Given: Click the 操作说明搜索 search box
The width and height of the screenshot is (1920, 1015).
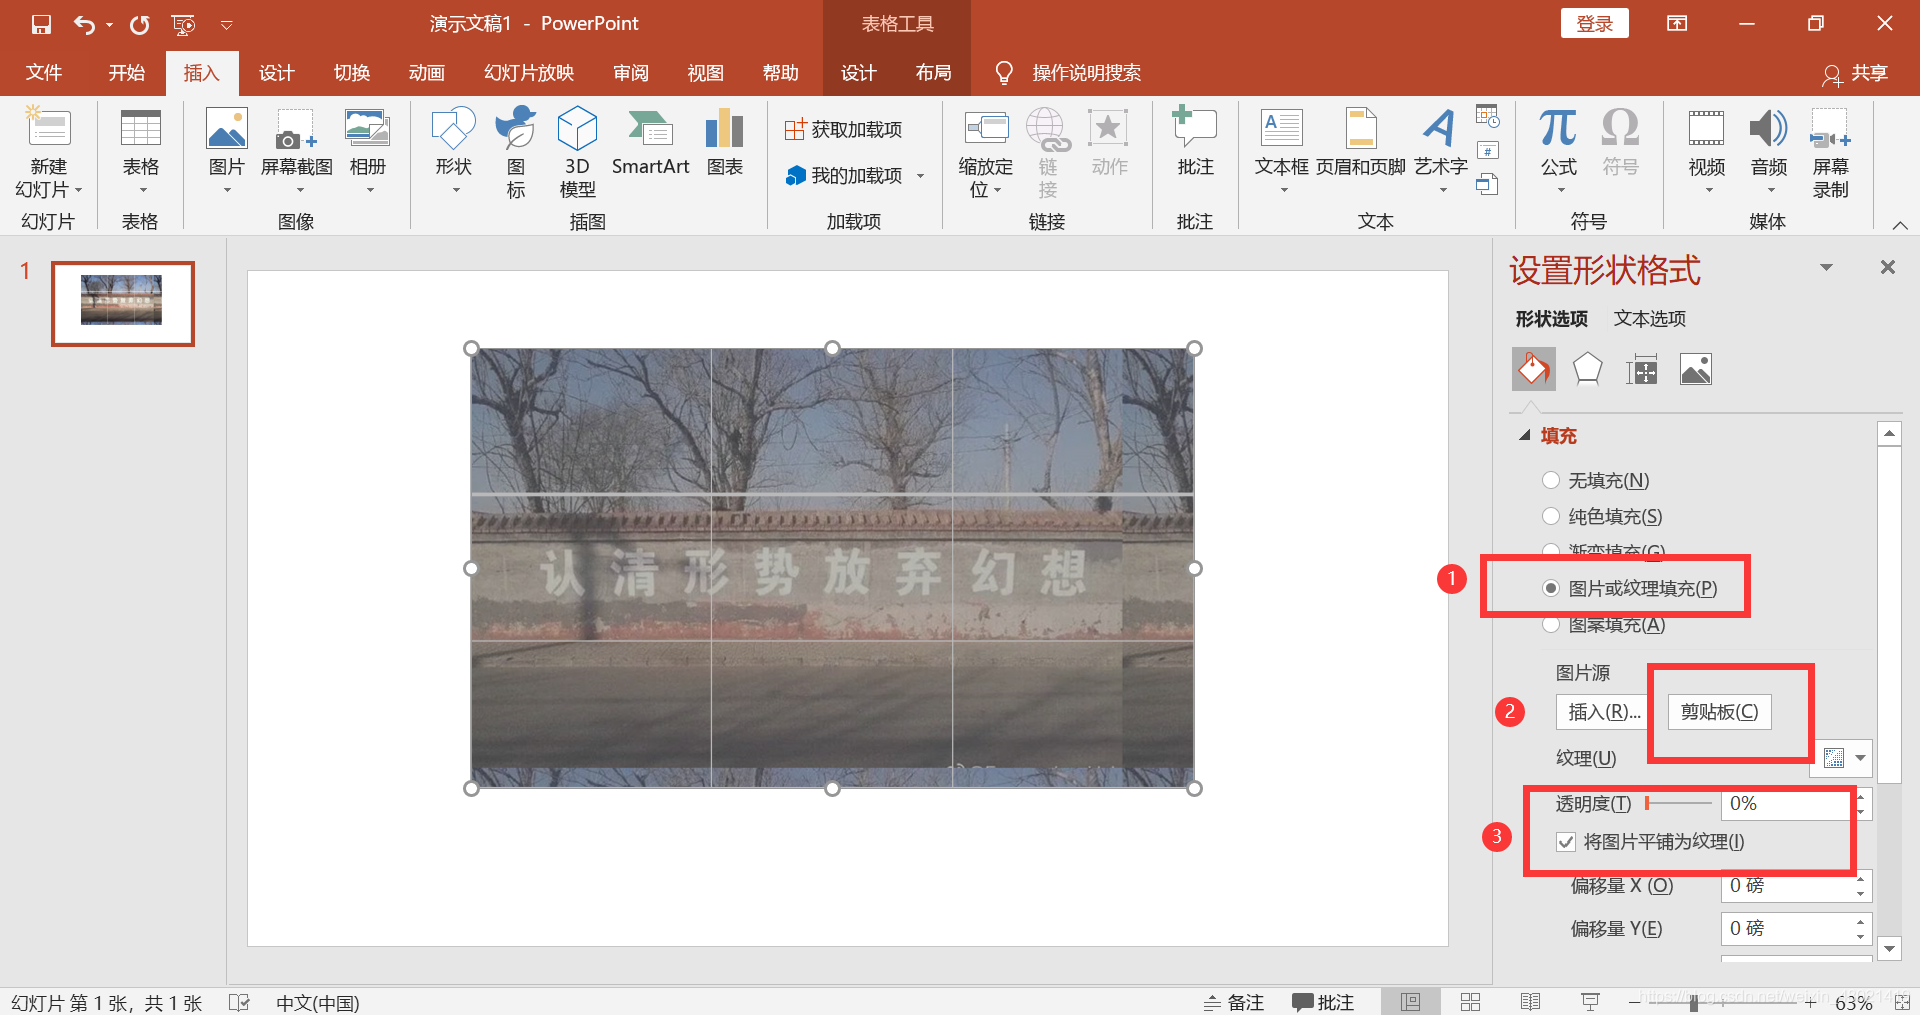Looking at the screenshot, I should coord(1086,72).
